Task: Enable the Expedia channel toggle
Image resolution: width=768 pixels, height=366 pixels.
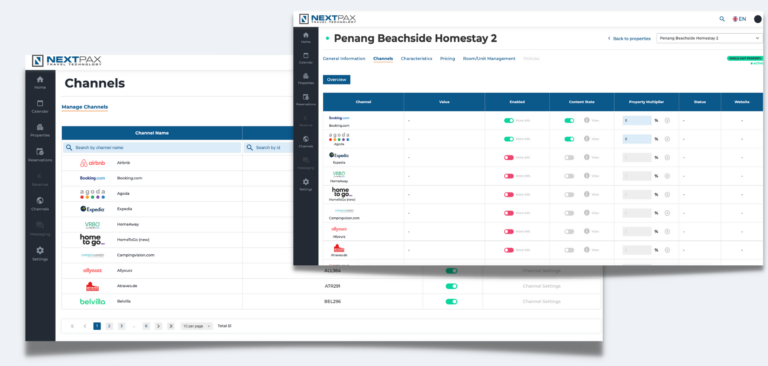Action: (509, 158)
